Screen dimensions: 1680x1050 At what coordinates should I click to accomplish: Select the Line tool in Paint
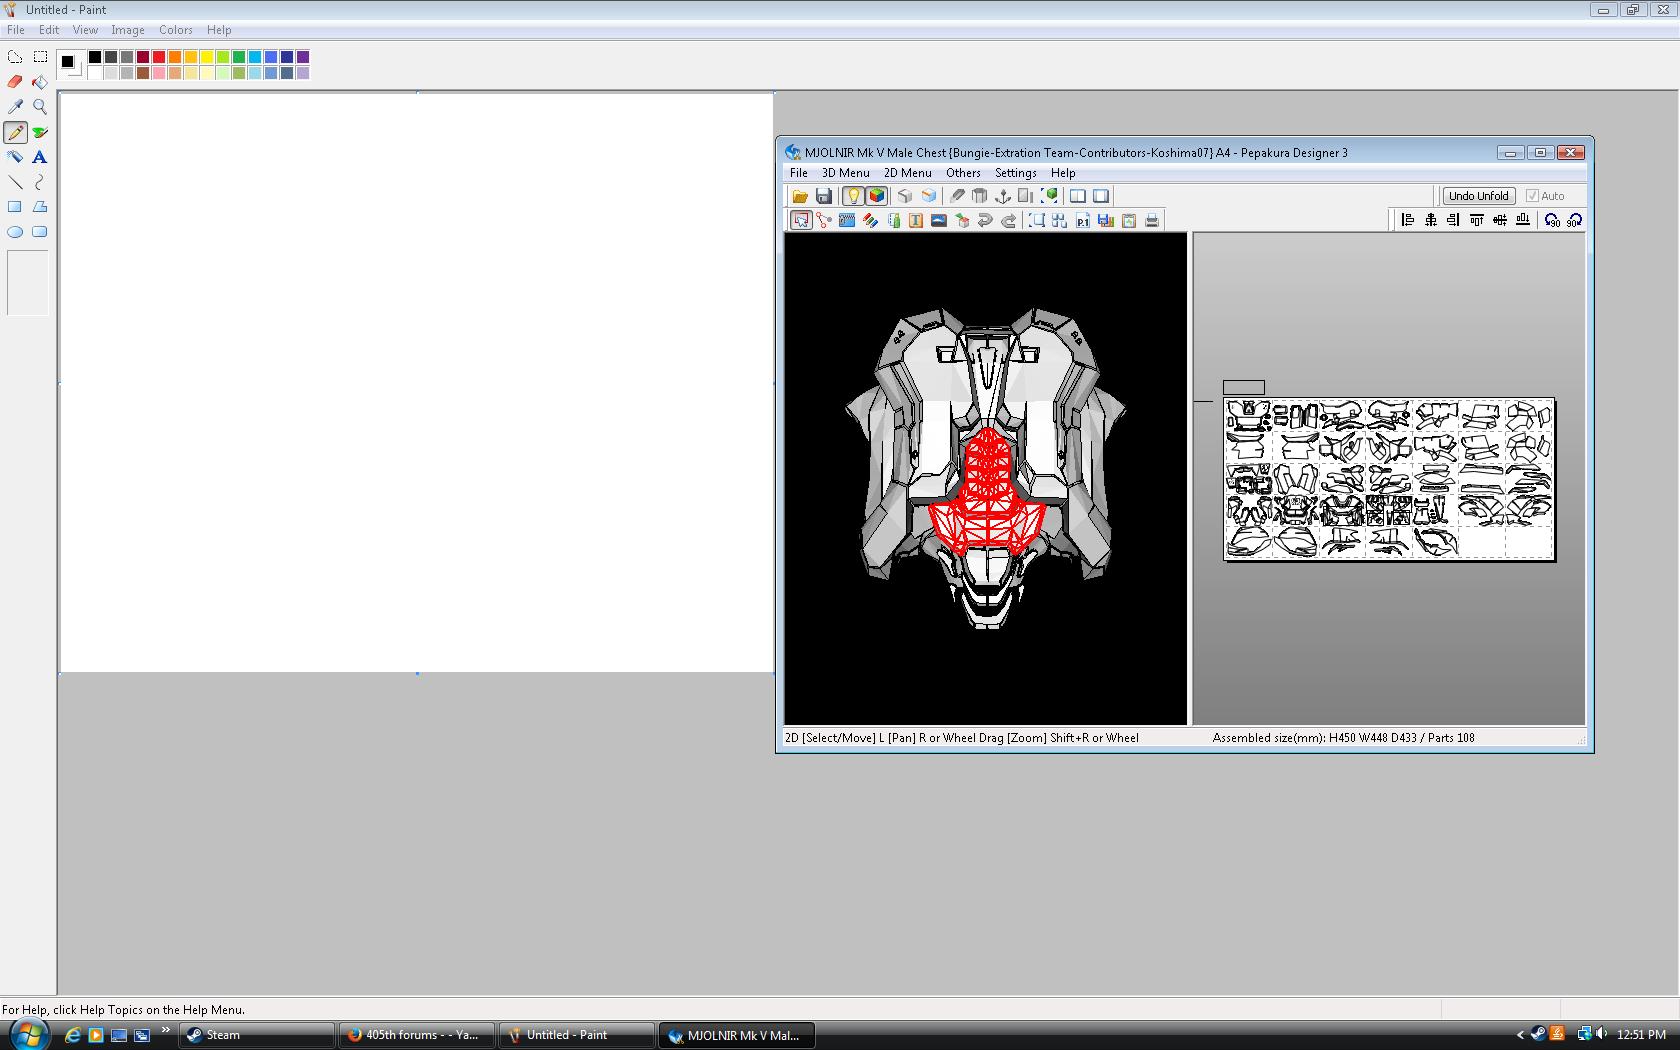(x=15, y=182)
